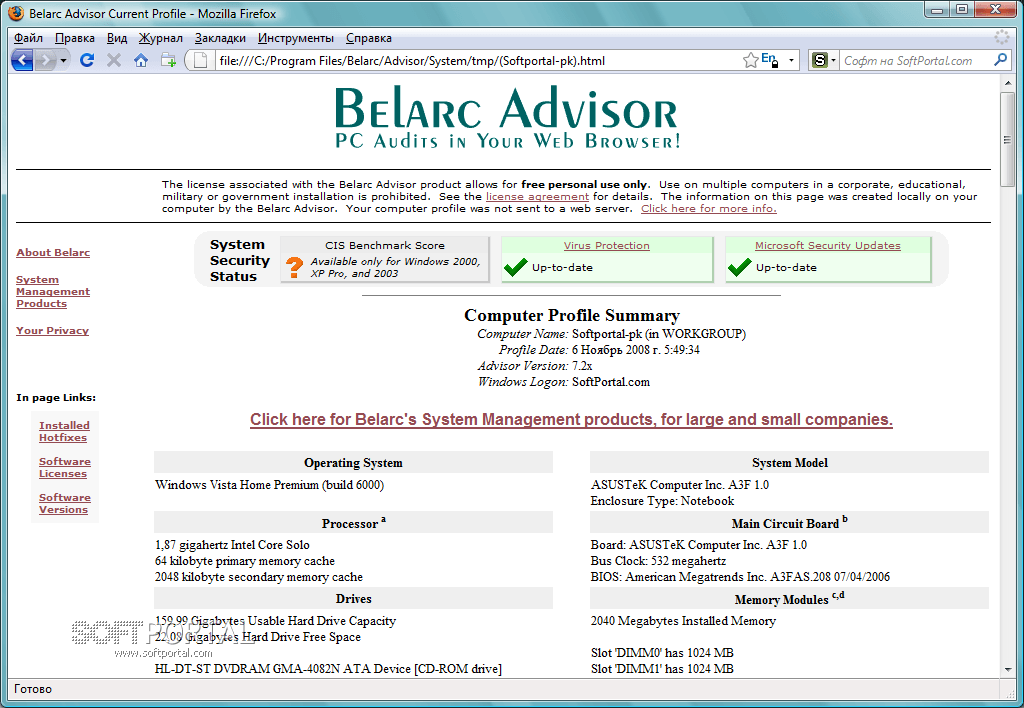Image resolution: width=1024 pixels, height=708 pixels.
Task: Click the En language indicator icon
Action: click(769, 59)
